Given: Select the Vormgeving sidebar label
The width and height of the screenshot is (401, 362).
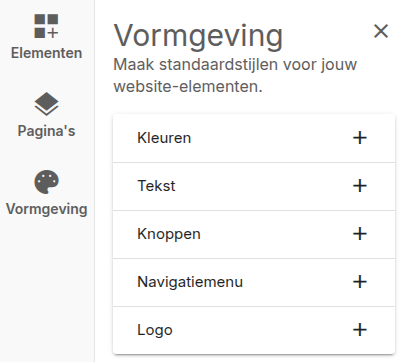Looking at the screenshot, I should click(x=46, y=209).
